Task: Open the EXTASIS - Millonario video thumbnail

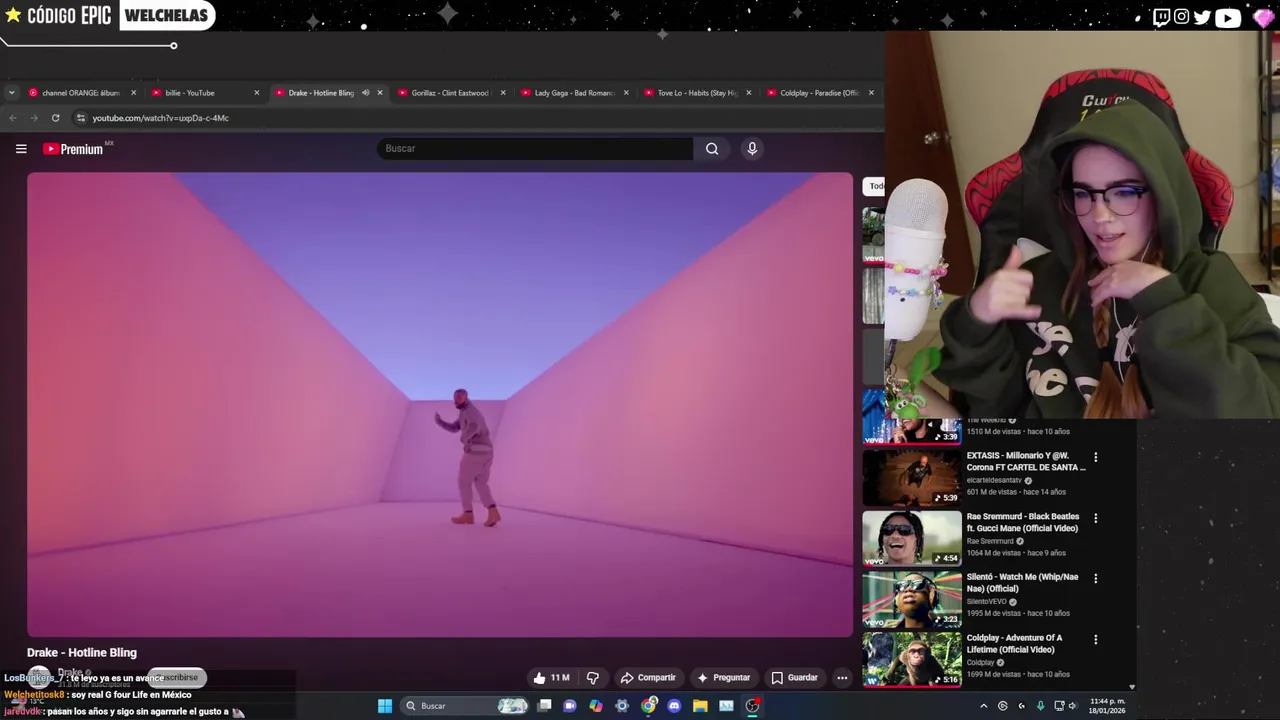Action: (911, 477)
